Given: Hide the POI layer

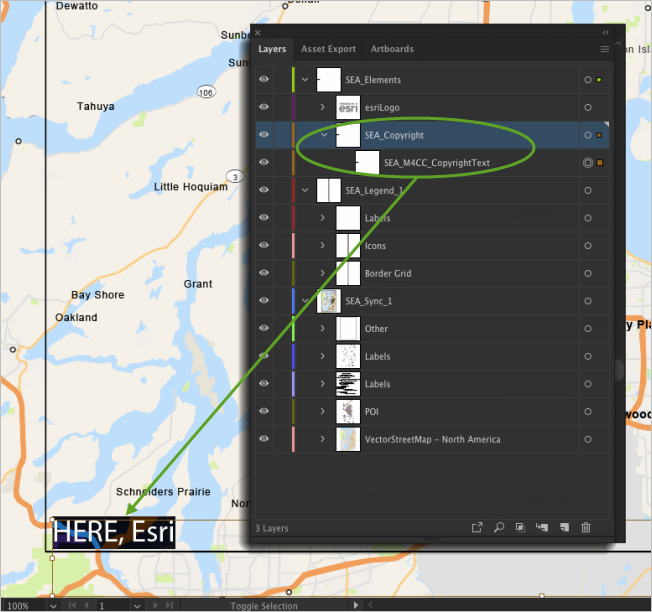Looking at the screenshot, I should pos(265,411).
